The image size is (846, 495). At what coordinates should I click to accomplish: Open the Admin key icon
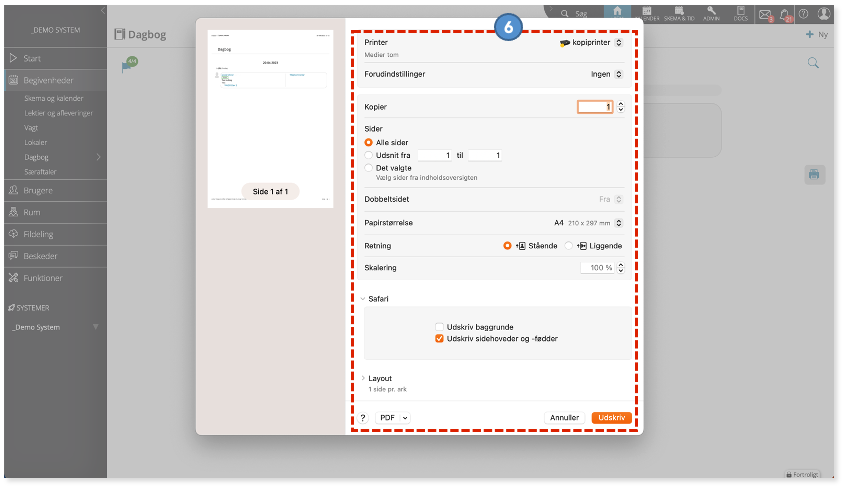click(x=711, y=14)
